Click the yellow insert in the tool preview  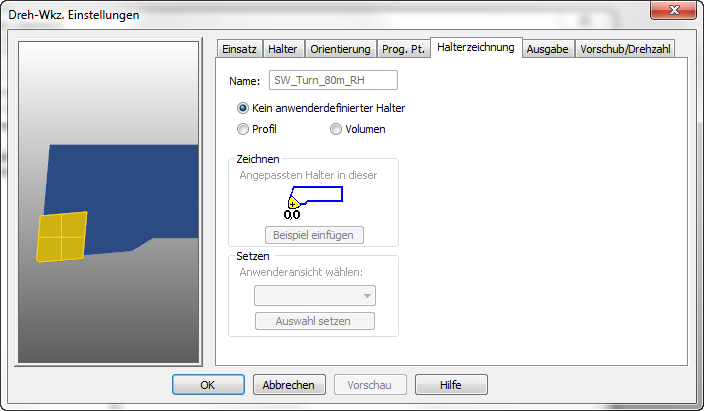(62, 237)
